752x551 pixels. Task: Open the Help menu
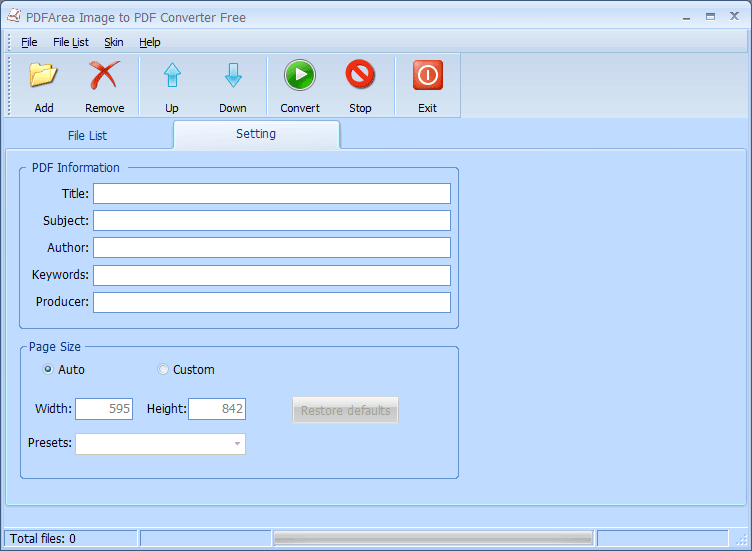[x=150, y=42]
